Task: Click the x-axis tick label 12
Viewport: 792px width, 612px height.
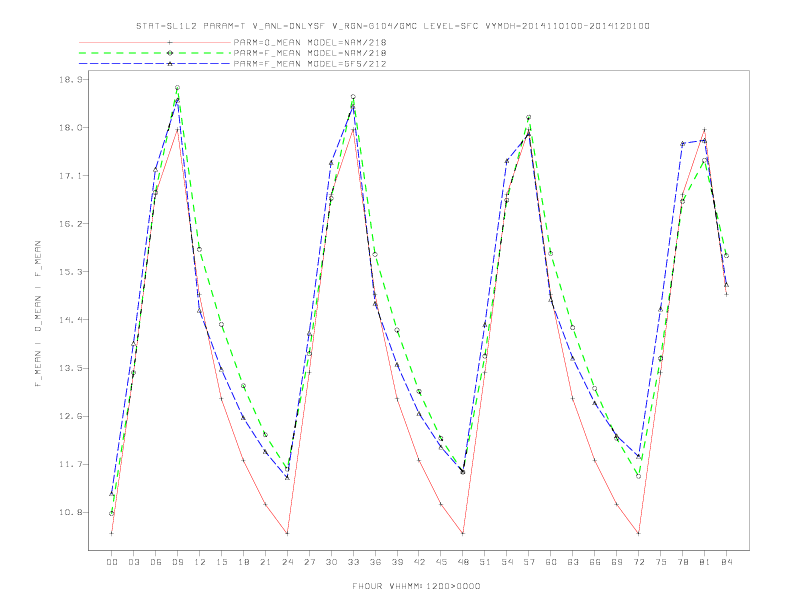Action: click(200, 562)
